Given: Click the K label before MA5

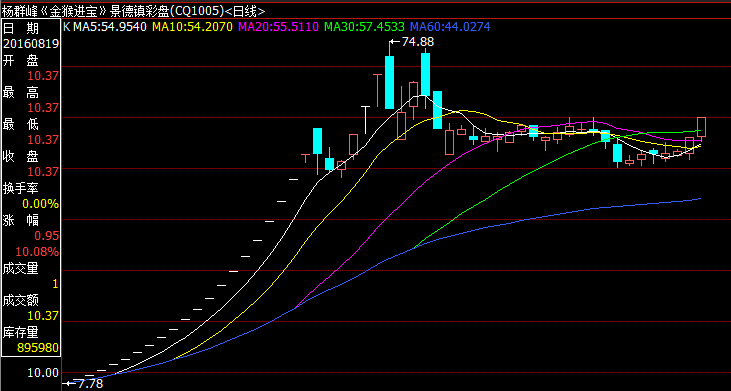Looking at the screenshot, I should pos(67,27).
